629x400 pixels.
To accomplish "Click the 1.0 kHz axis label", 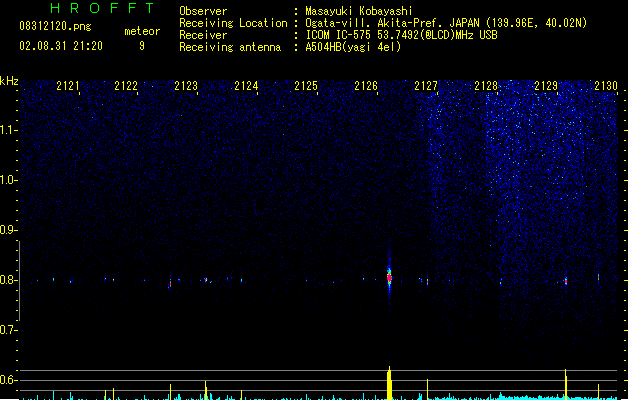I will tap(8, 180).
